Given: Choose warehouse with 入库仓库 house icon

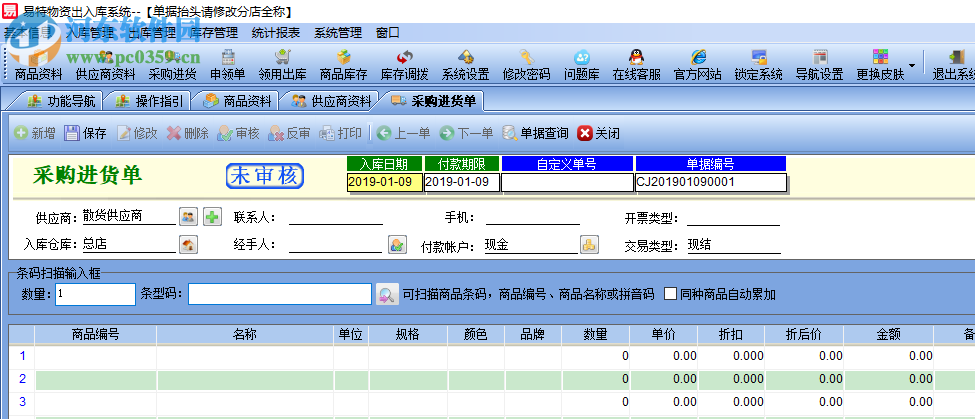Looking at the screenshot, I should tap(188, 244).
